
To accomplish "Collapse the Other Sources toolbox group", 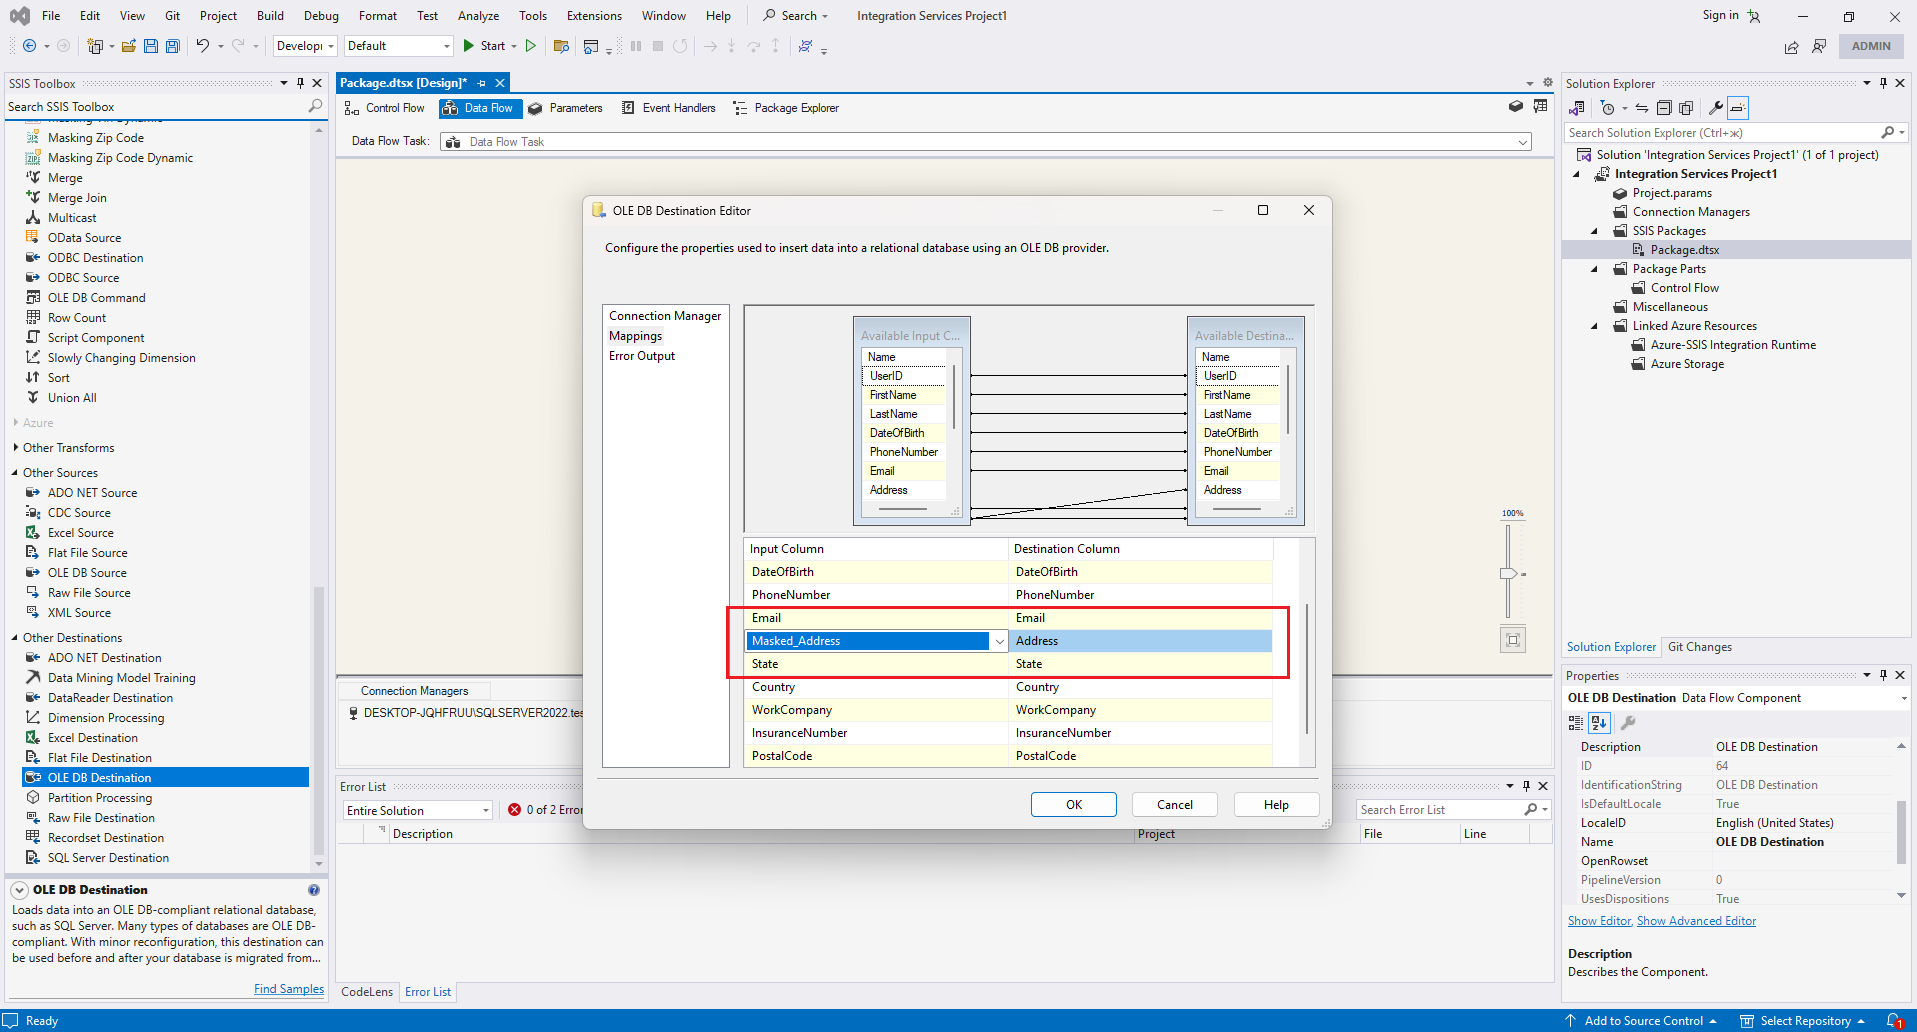I will [15, 473].
